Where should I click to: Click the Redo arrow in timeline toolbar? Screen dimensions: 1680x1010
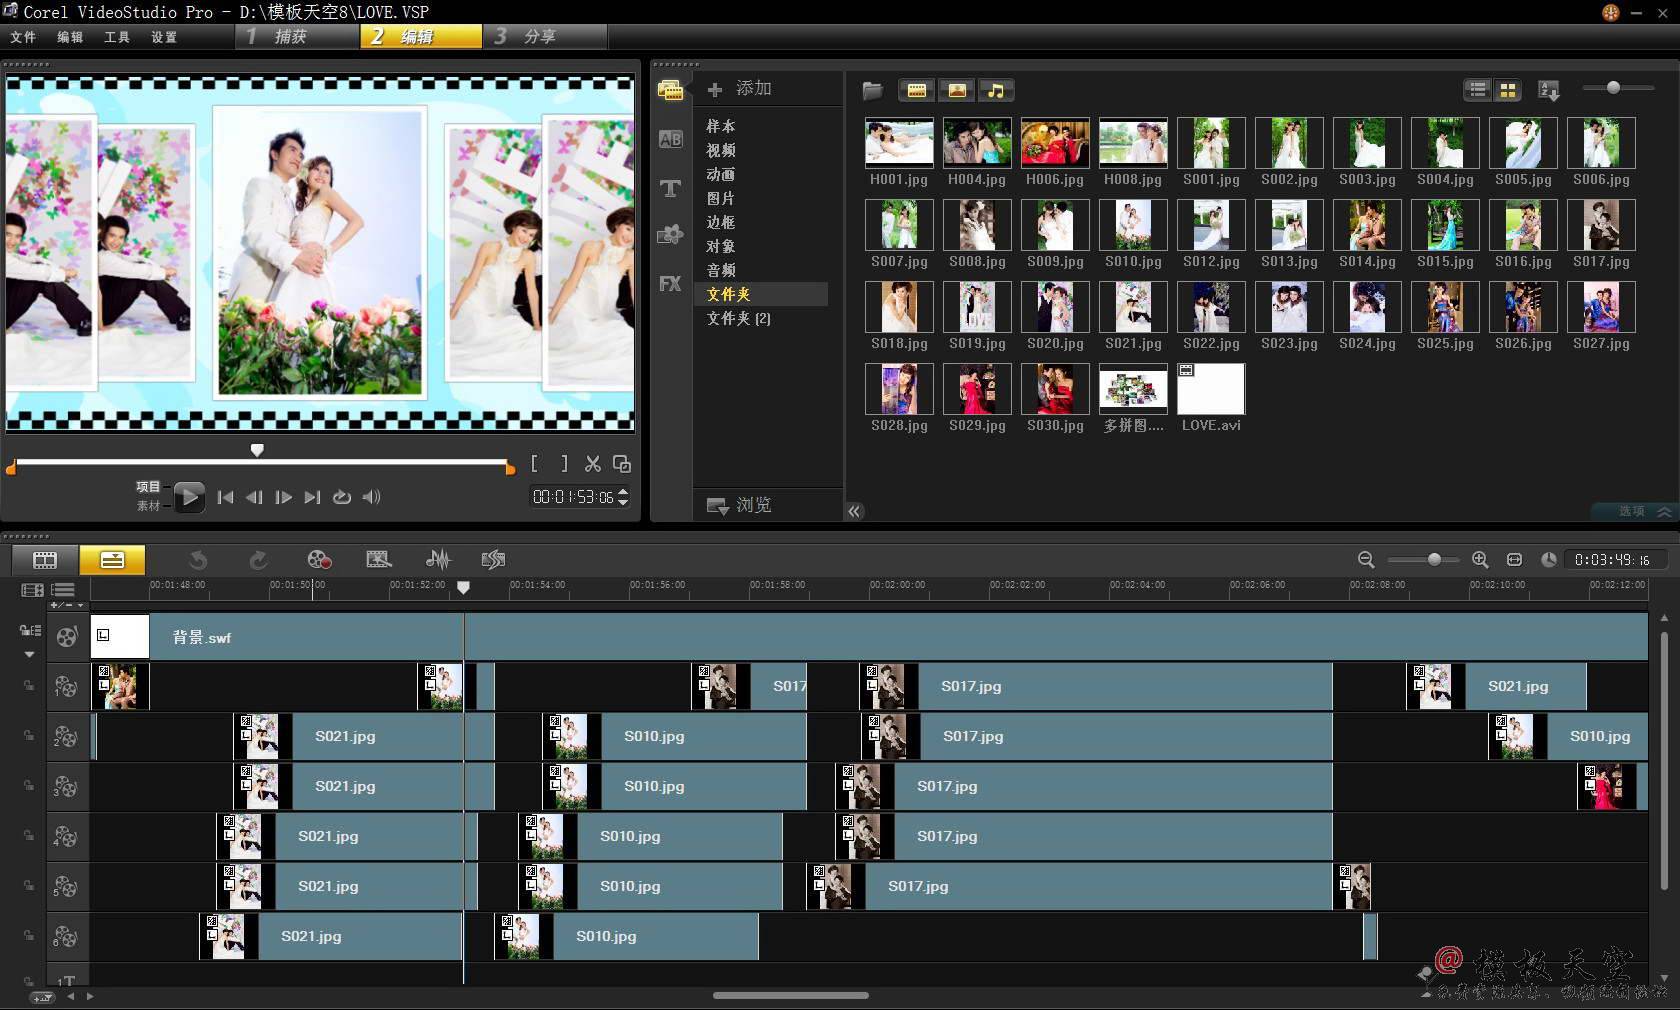[258, 560]
